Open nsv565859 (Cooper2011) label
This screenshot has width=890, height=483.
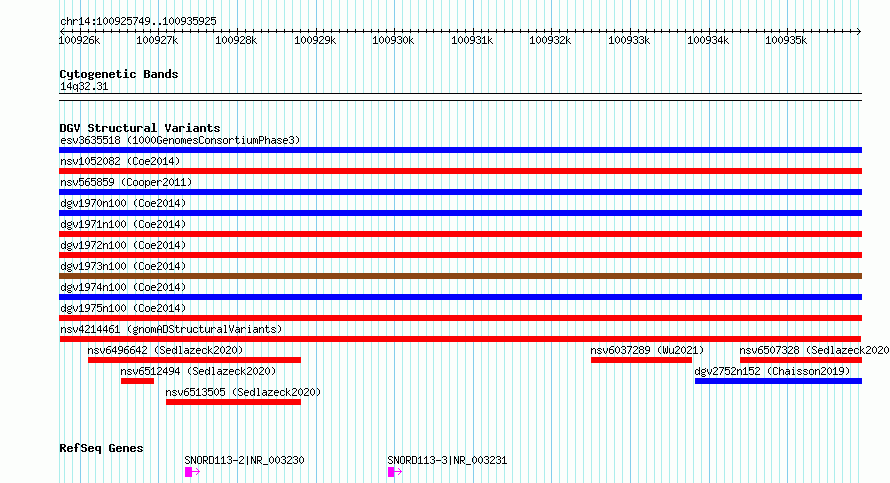[126, 182]
